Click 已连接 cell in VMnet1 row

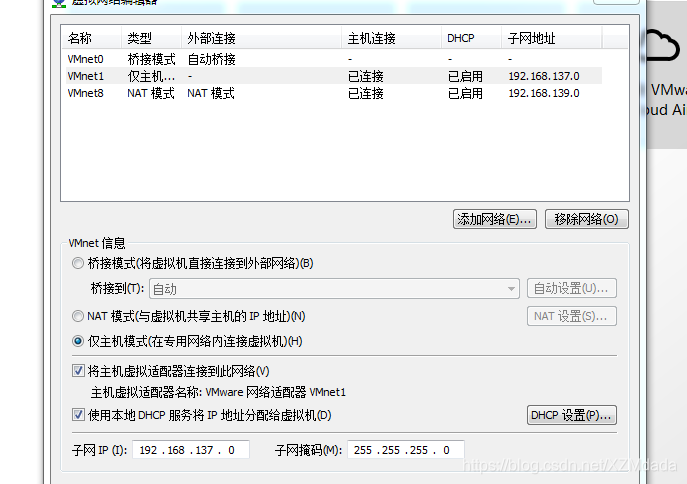(365, 76)
